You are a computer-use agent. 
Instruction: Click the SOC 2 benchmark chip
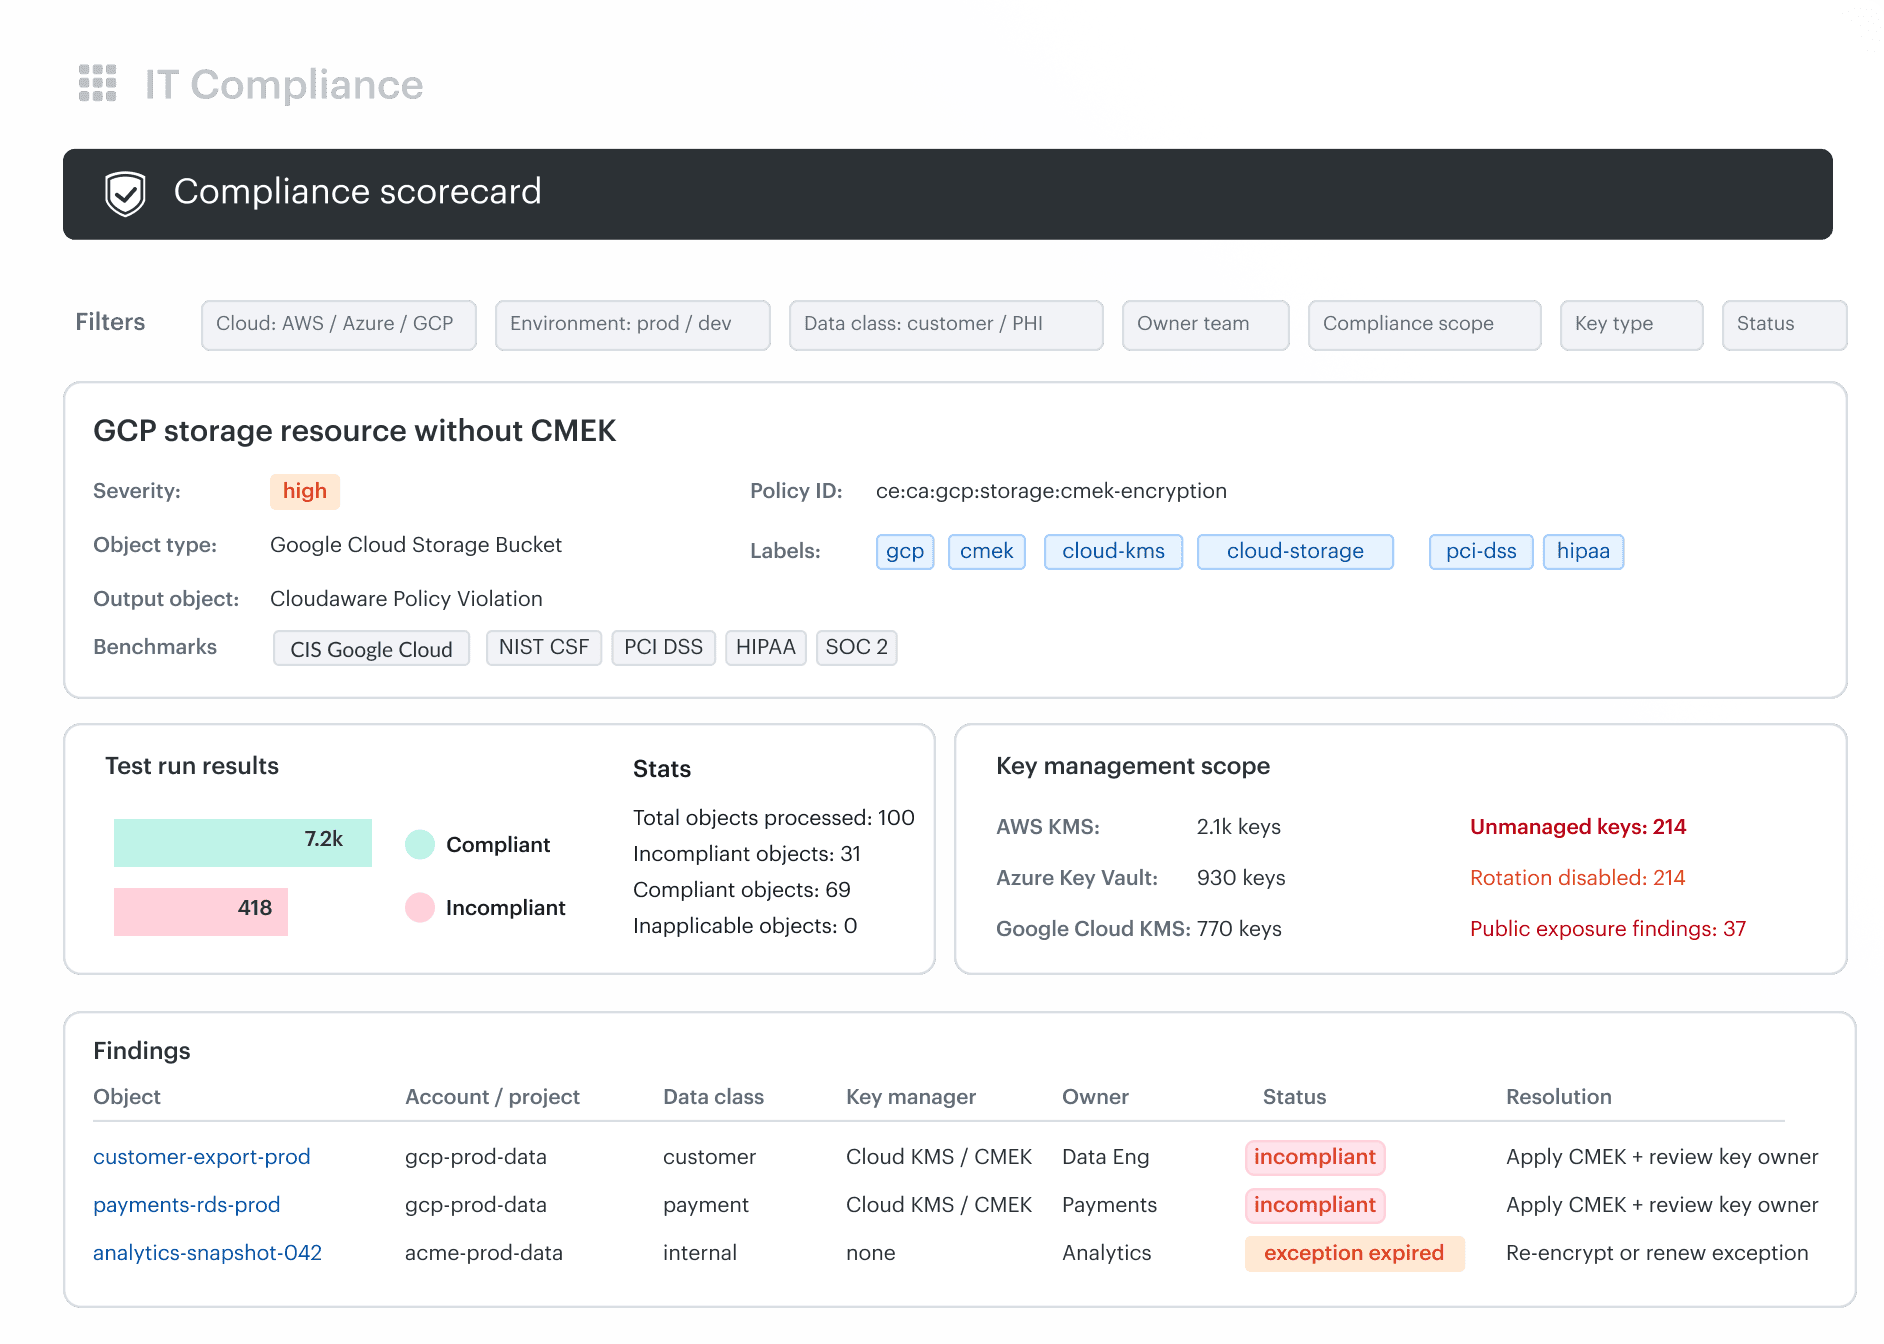pos(857,647)
